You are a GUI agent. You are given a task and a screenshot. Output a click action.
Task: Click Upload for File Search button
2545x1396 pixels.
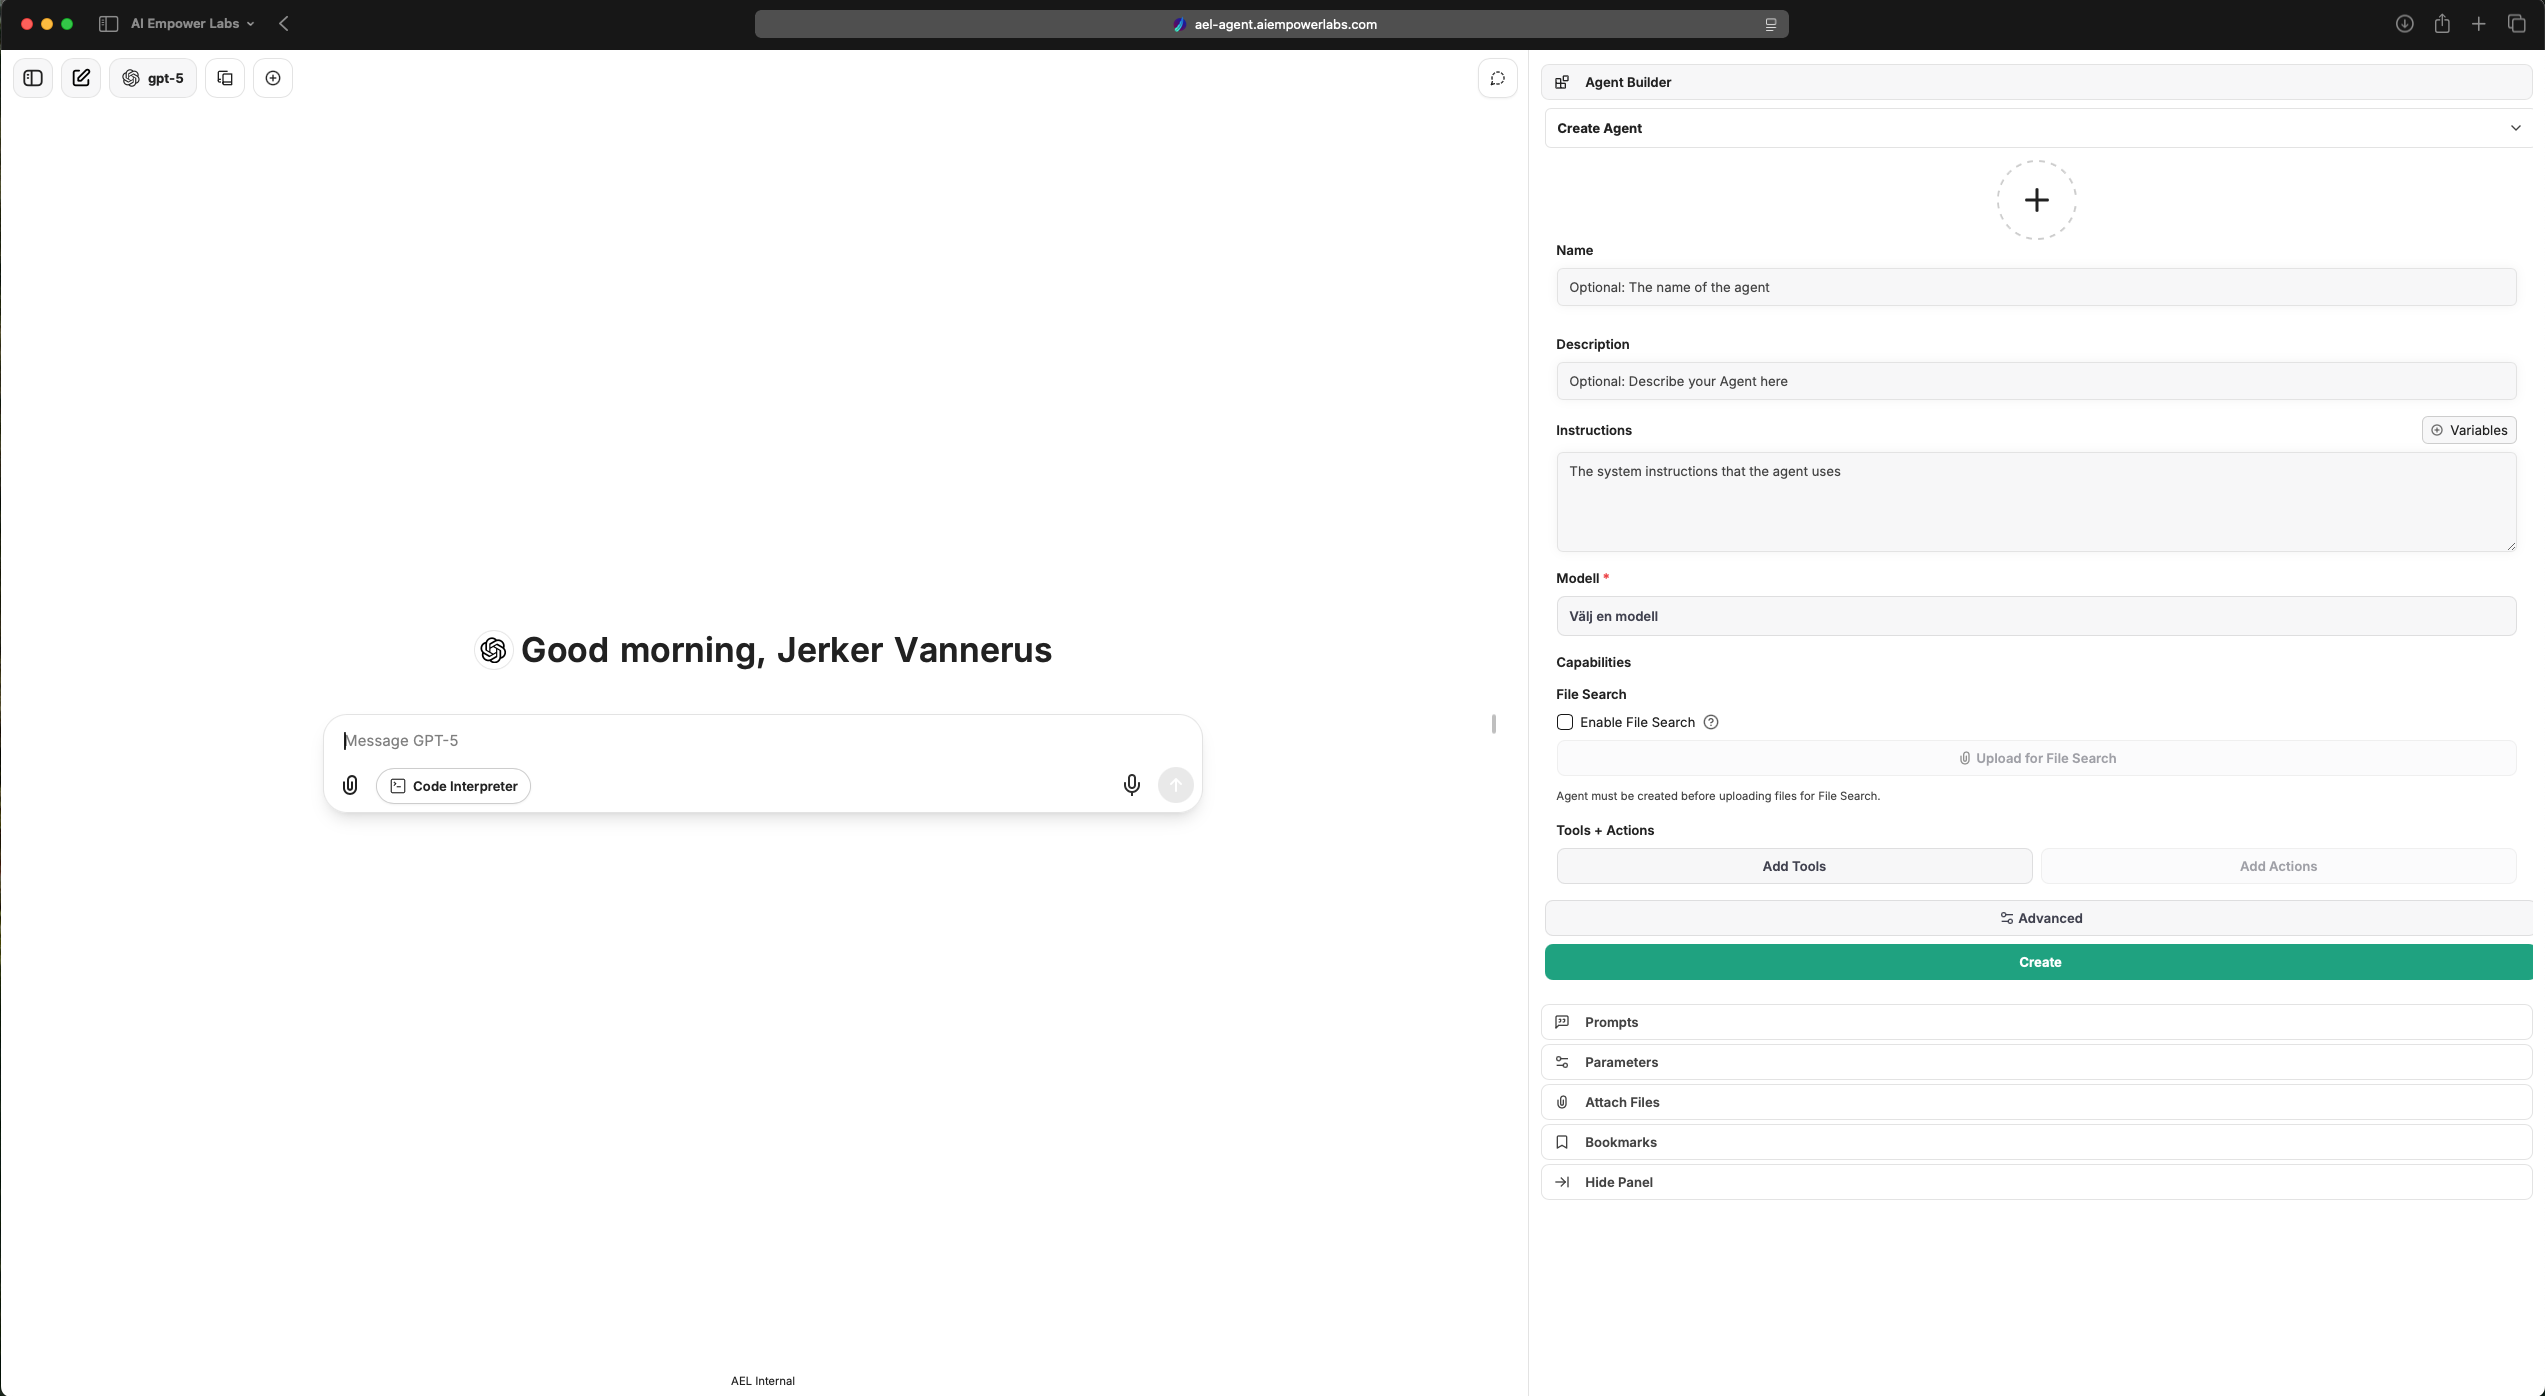point(2036,758)
